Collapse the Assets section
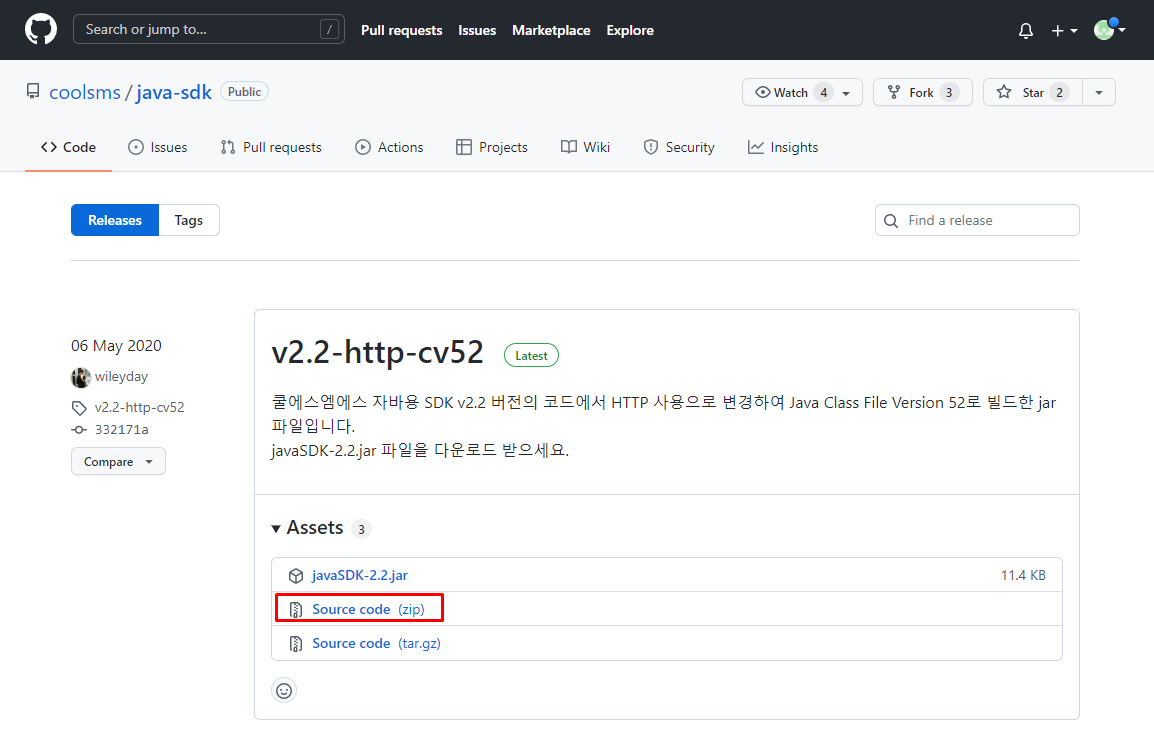 [308, 528]
